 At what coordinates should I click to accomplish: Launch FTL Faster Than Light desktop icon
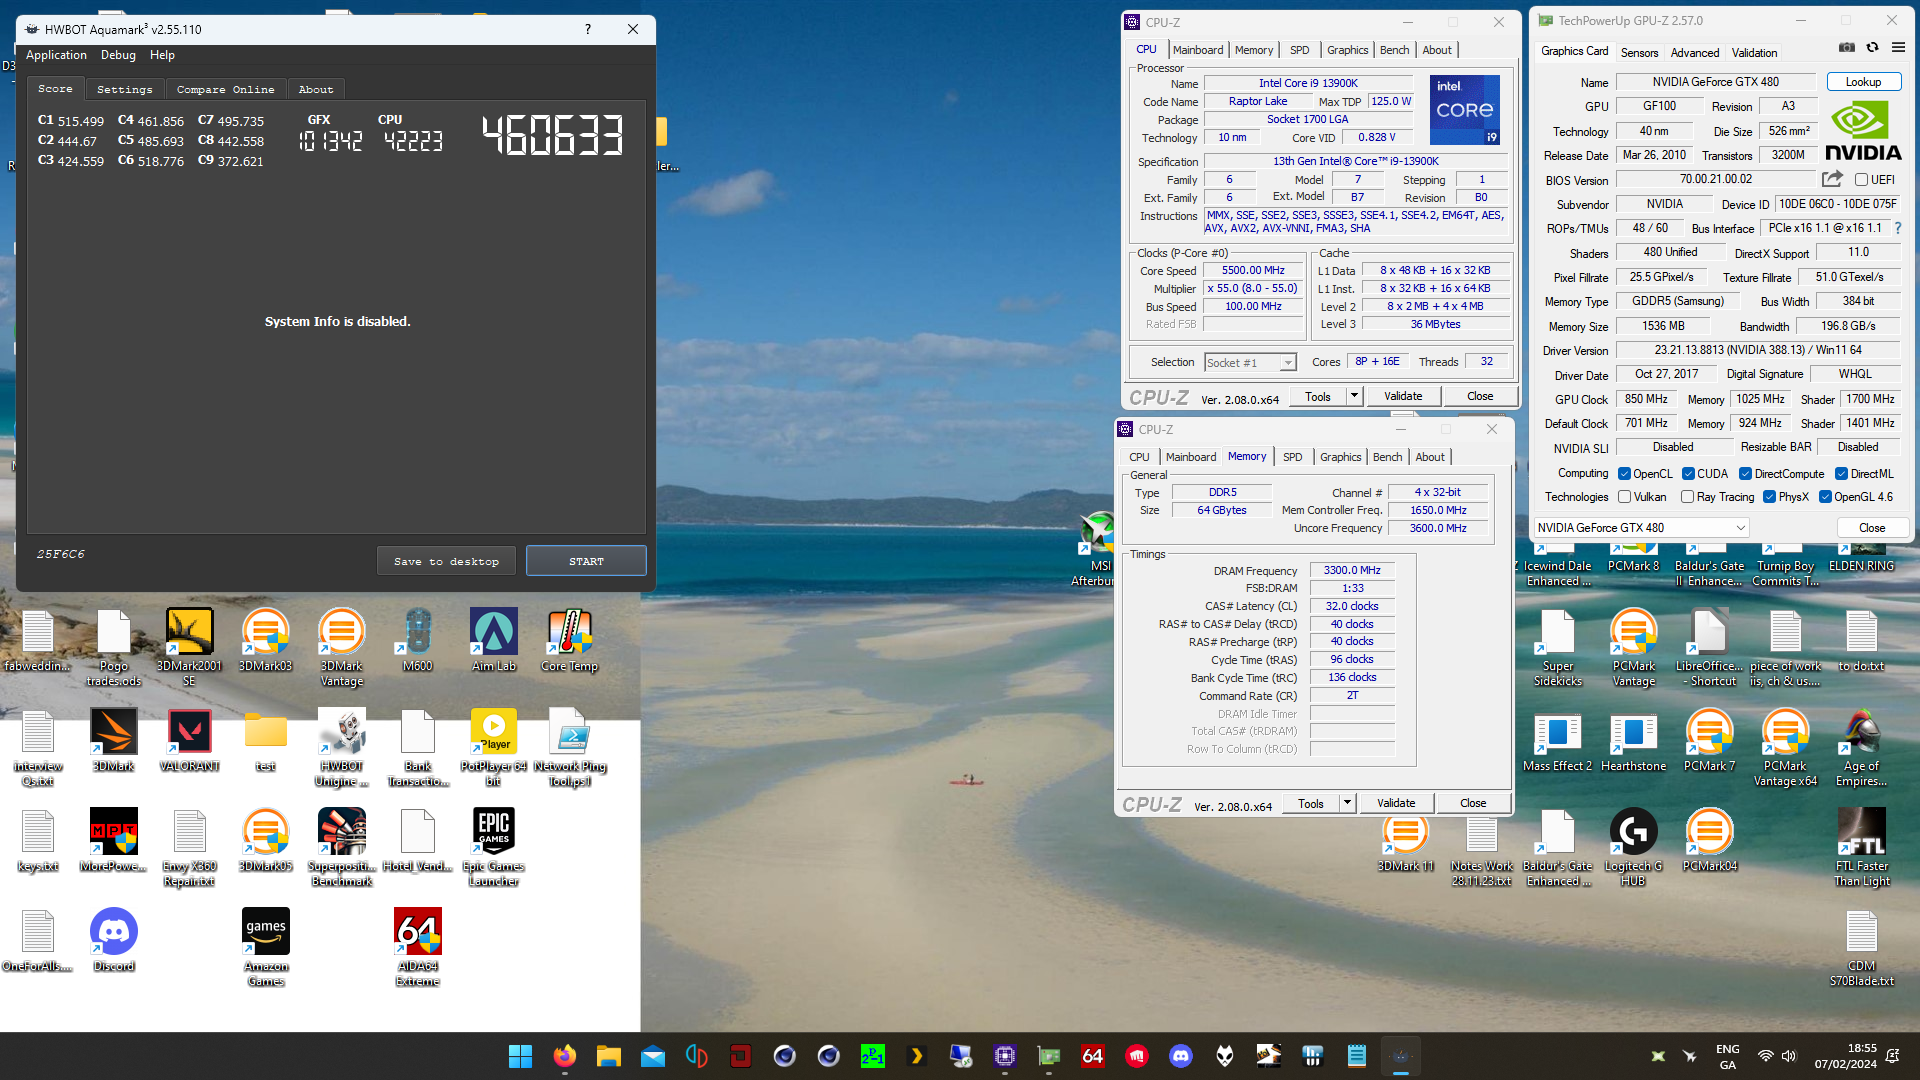pyautogui.click(x=1862, y=846)
